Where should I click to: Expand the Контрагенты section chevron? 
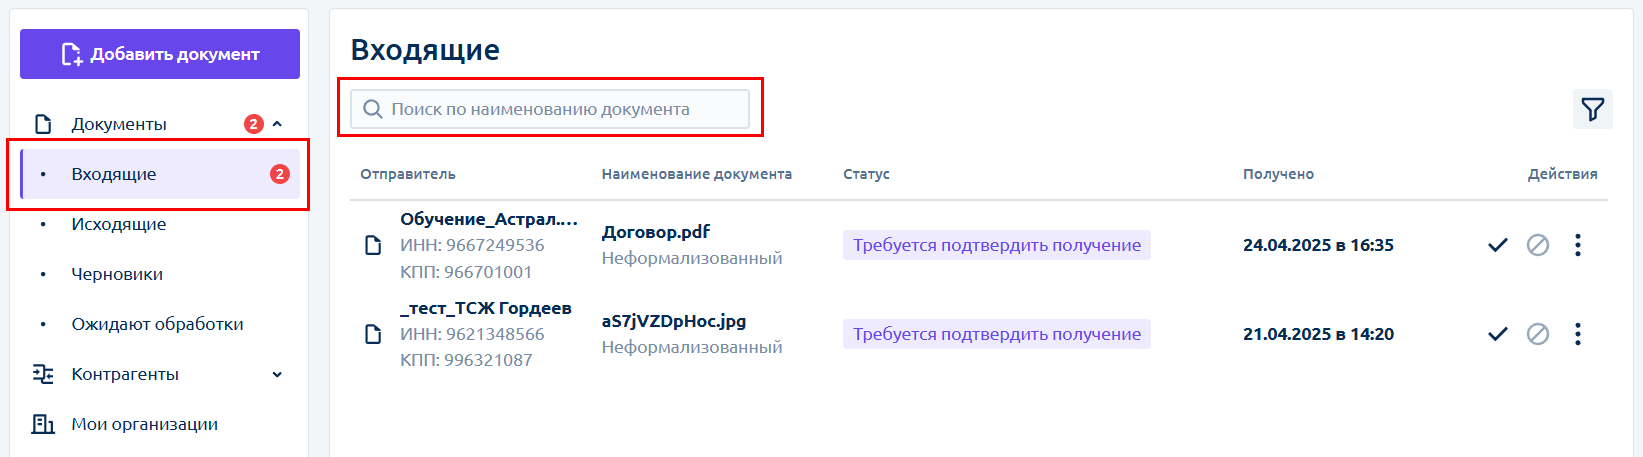[277, 374]
